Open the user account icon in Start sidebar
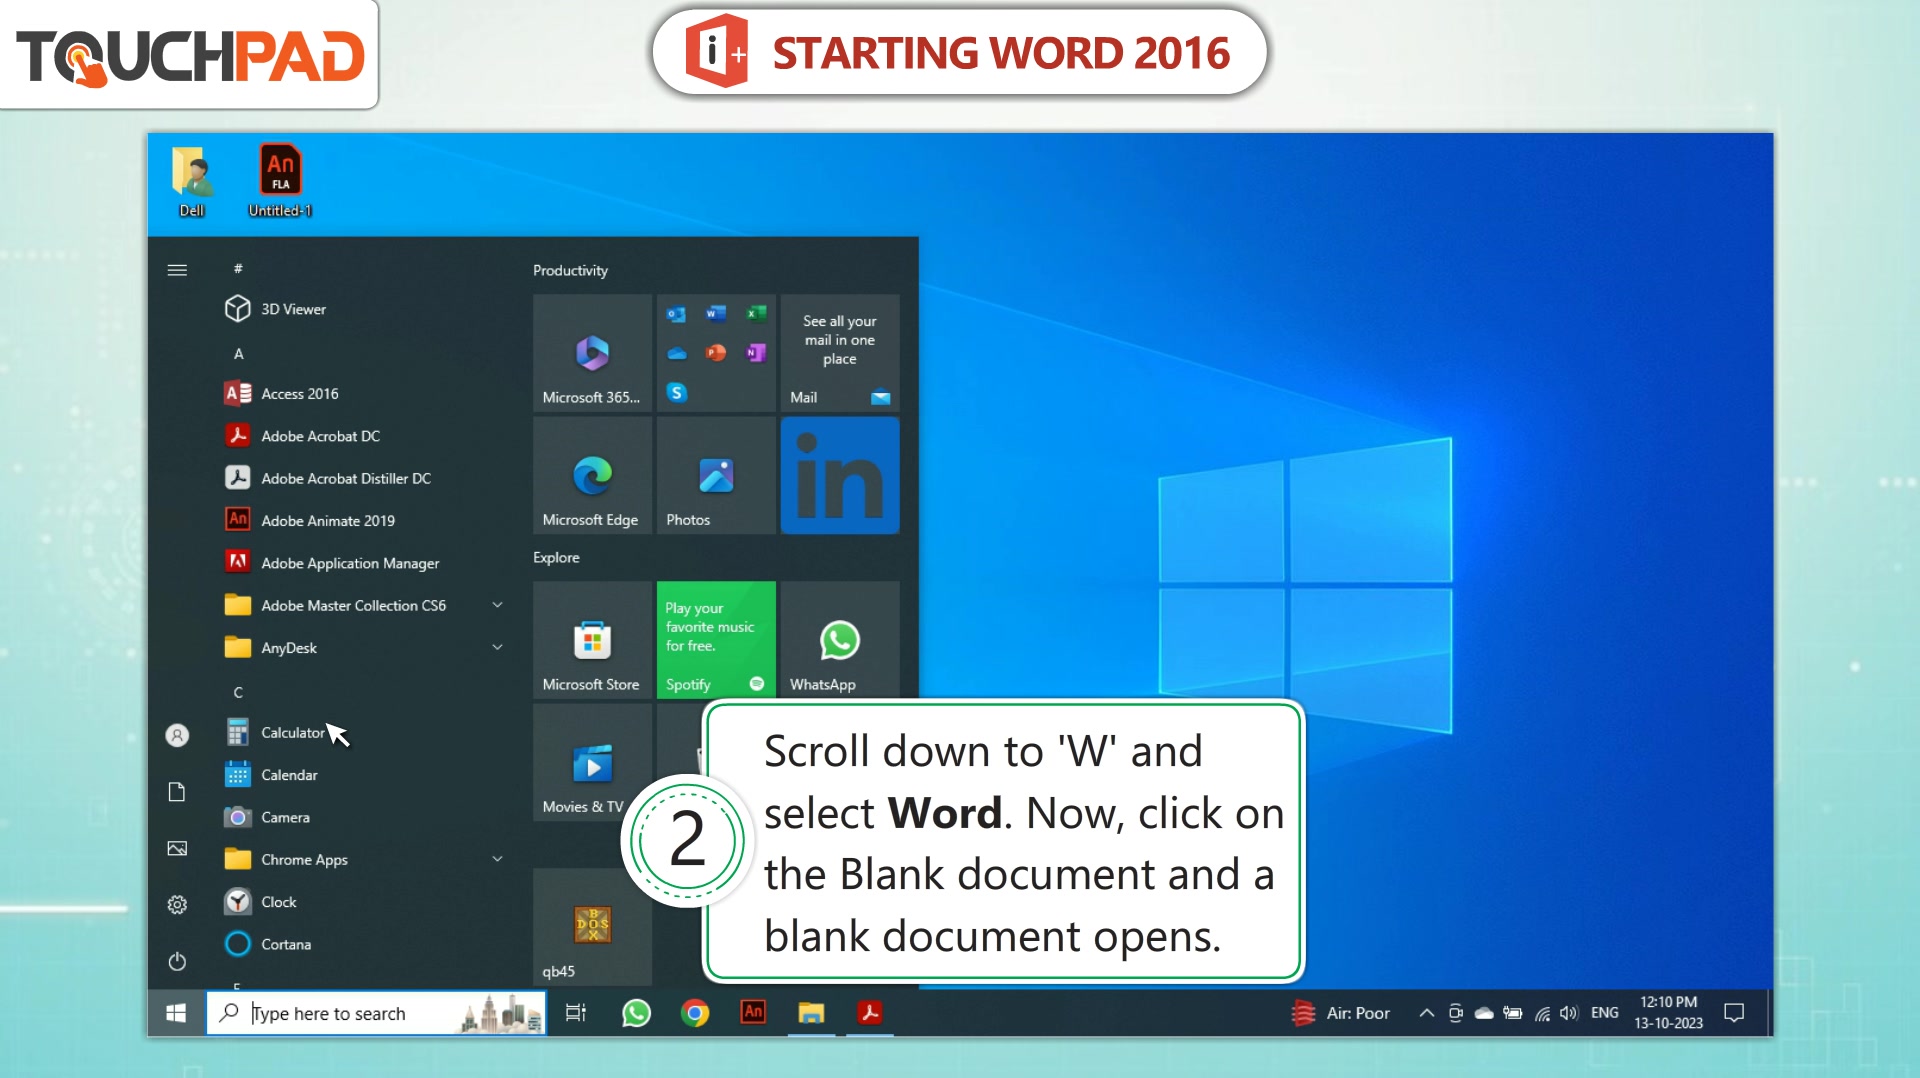The height and width of the screenshot is (1078, 1920). click(x=177, y=736)
